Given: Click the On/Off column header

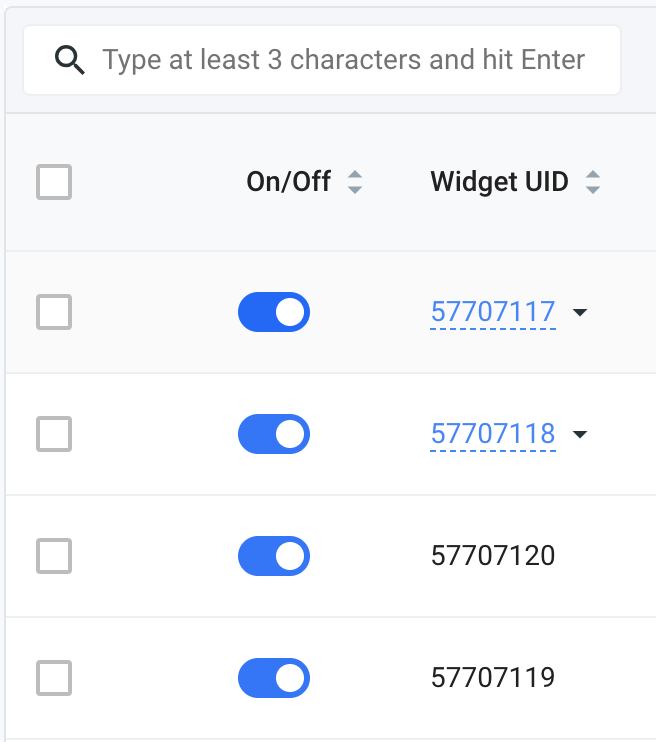Looking at the screenshot, I should (x=289, y=182).
